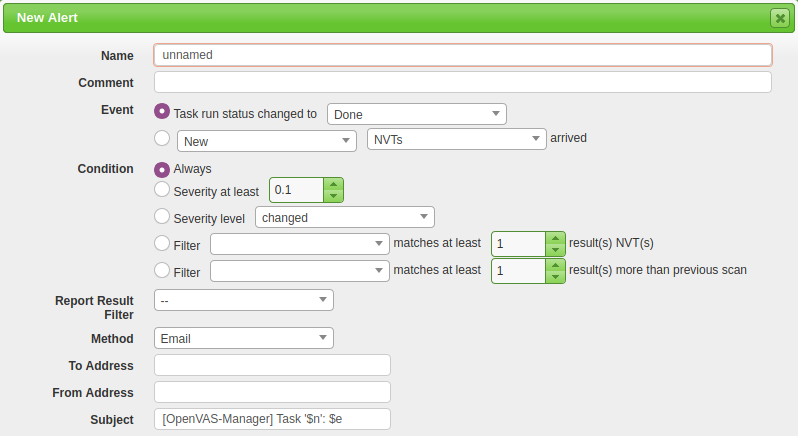Select the New NVTs arrived event radio

pos(162,139)
